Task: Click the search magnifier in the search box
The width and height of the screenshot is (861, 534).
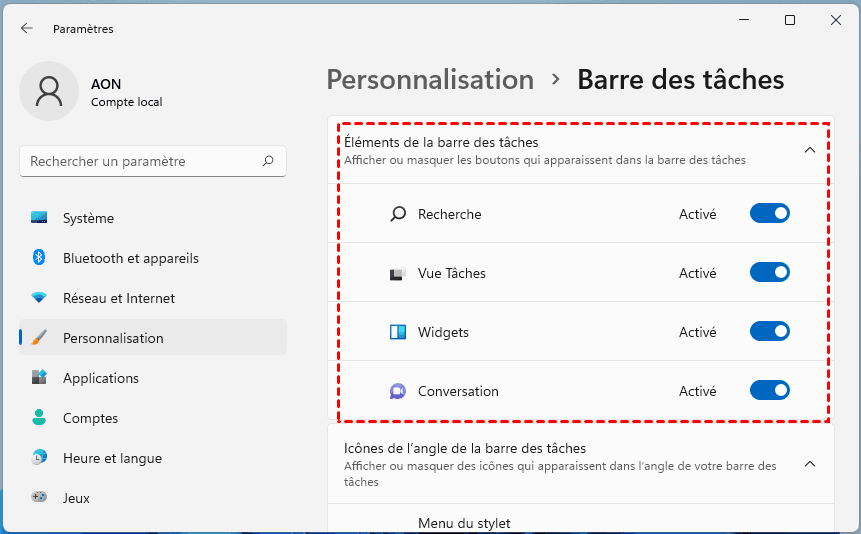Action: tap(268, 161)
